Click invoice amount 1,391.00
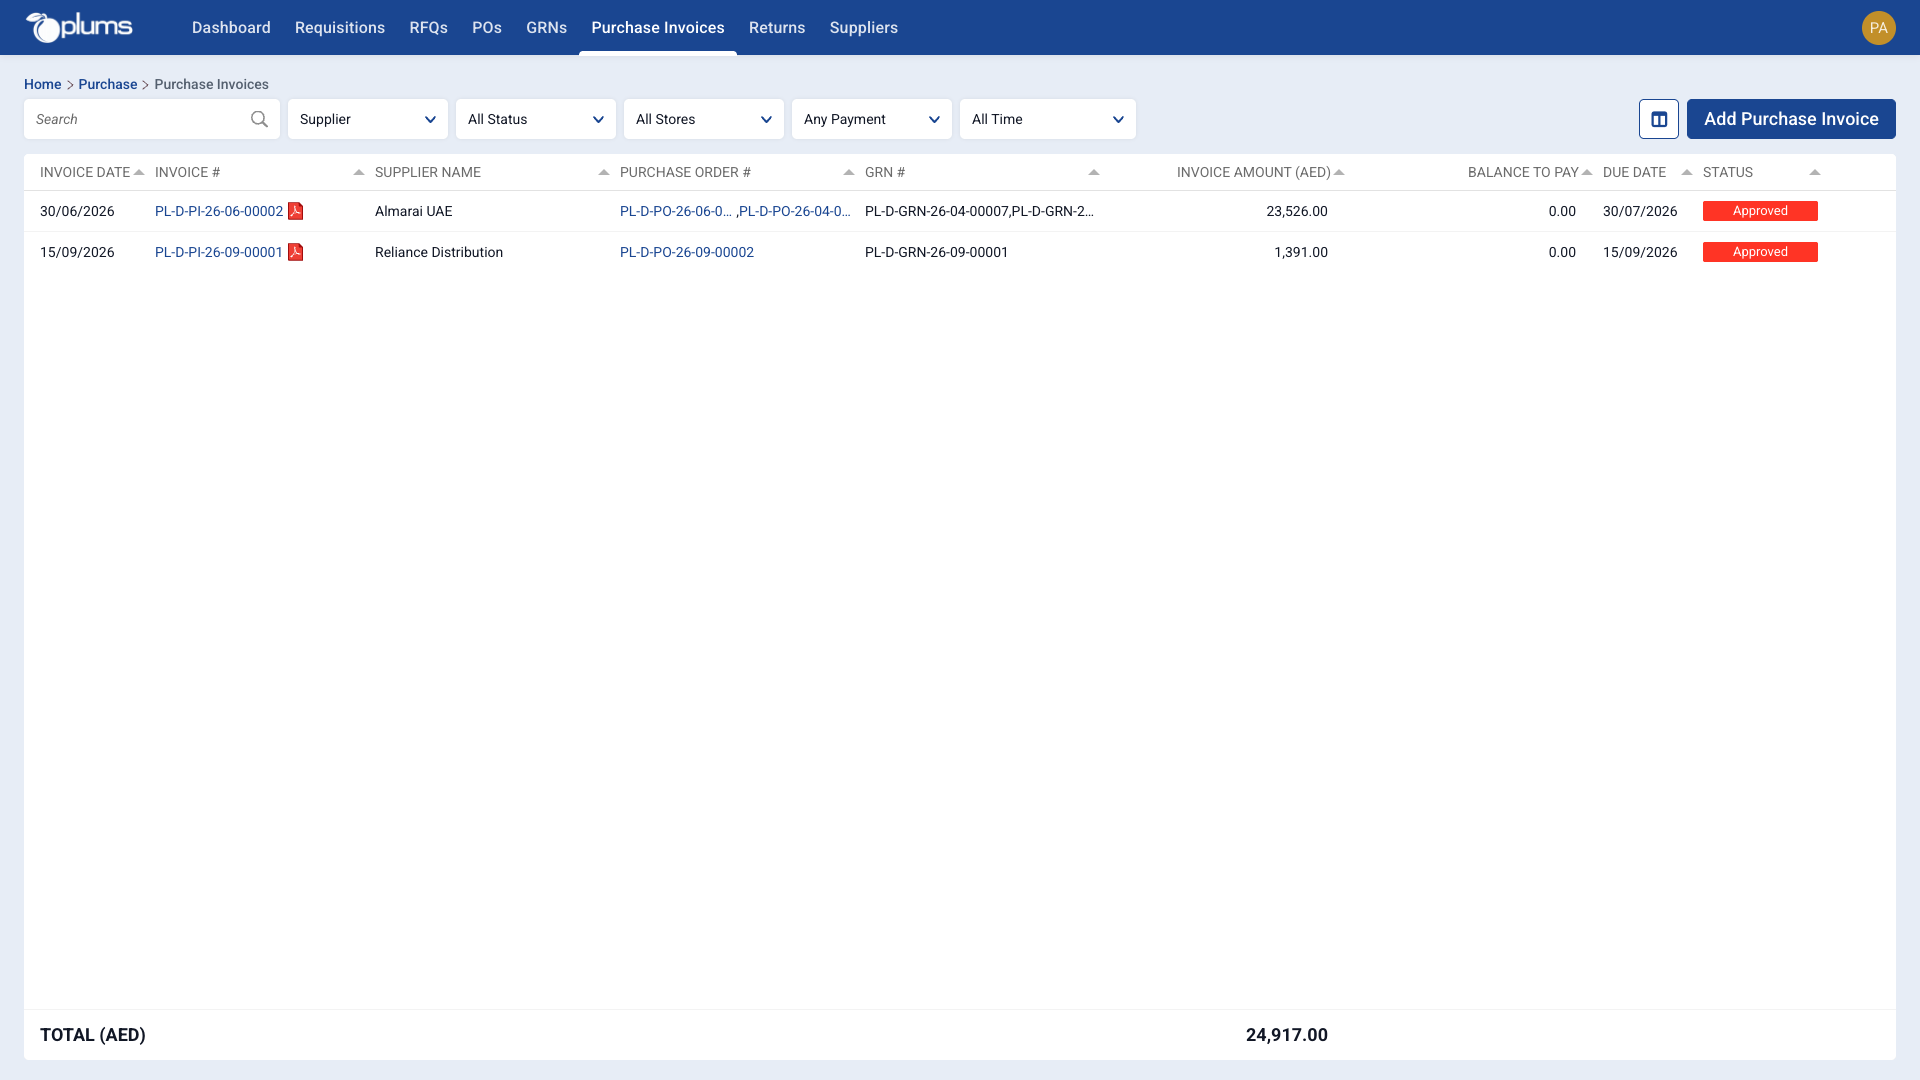1920x1080 pixels. pyautogui.click(x=1301, y=252)
